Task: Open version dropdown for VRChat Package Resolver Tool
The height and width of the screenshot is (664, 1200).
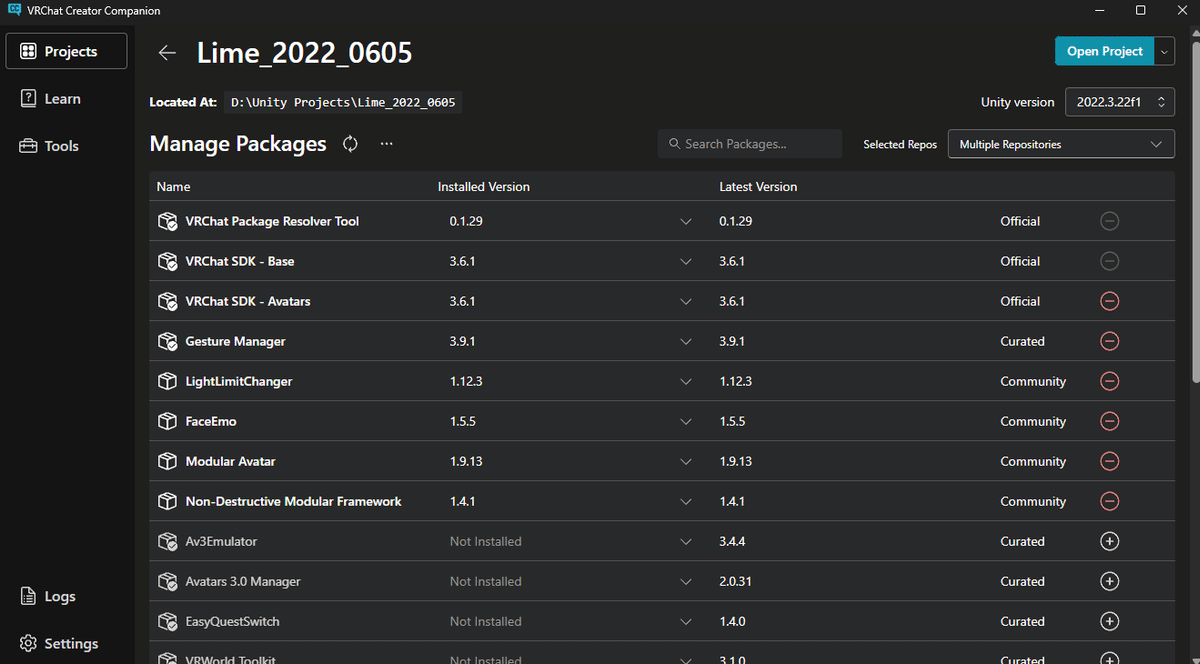Action: (x=686, y=221)
